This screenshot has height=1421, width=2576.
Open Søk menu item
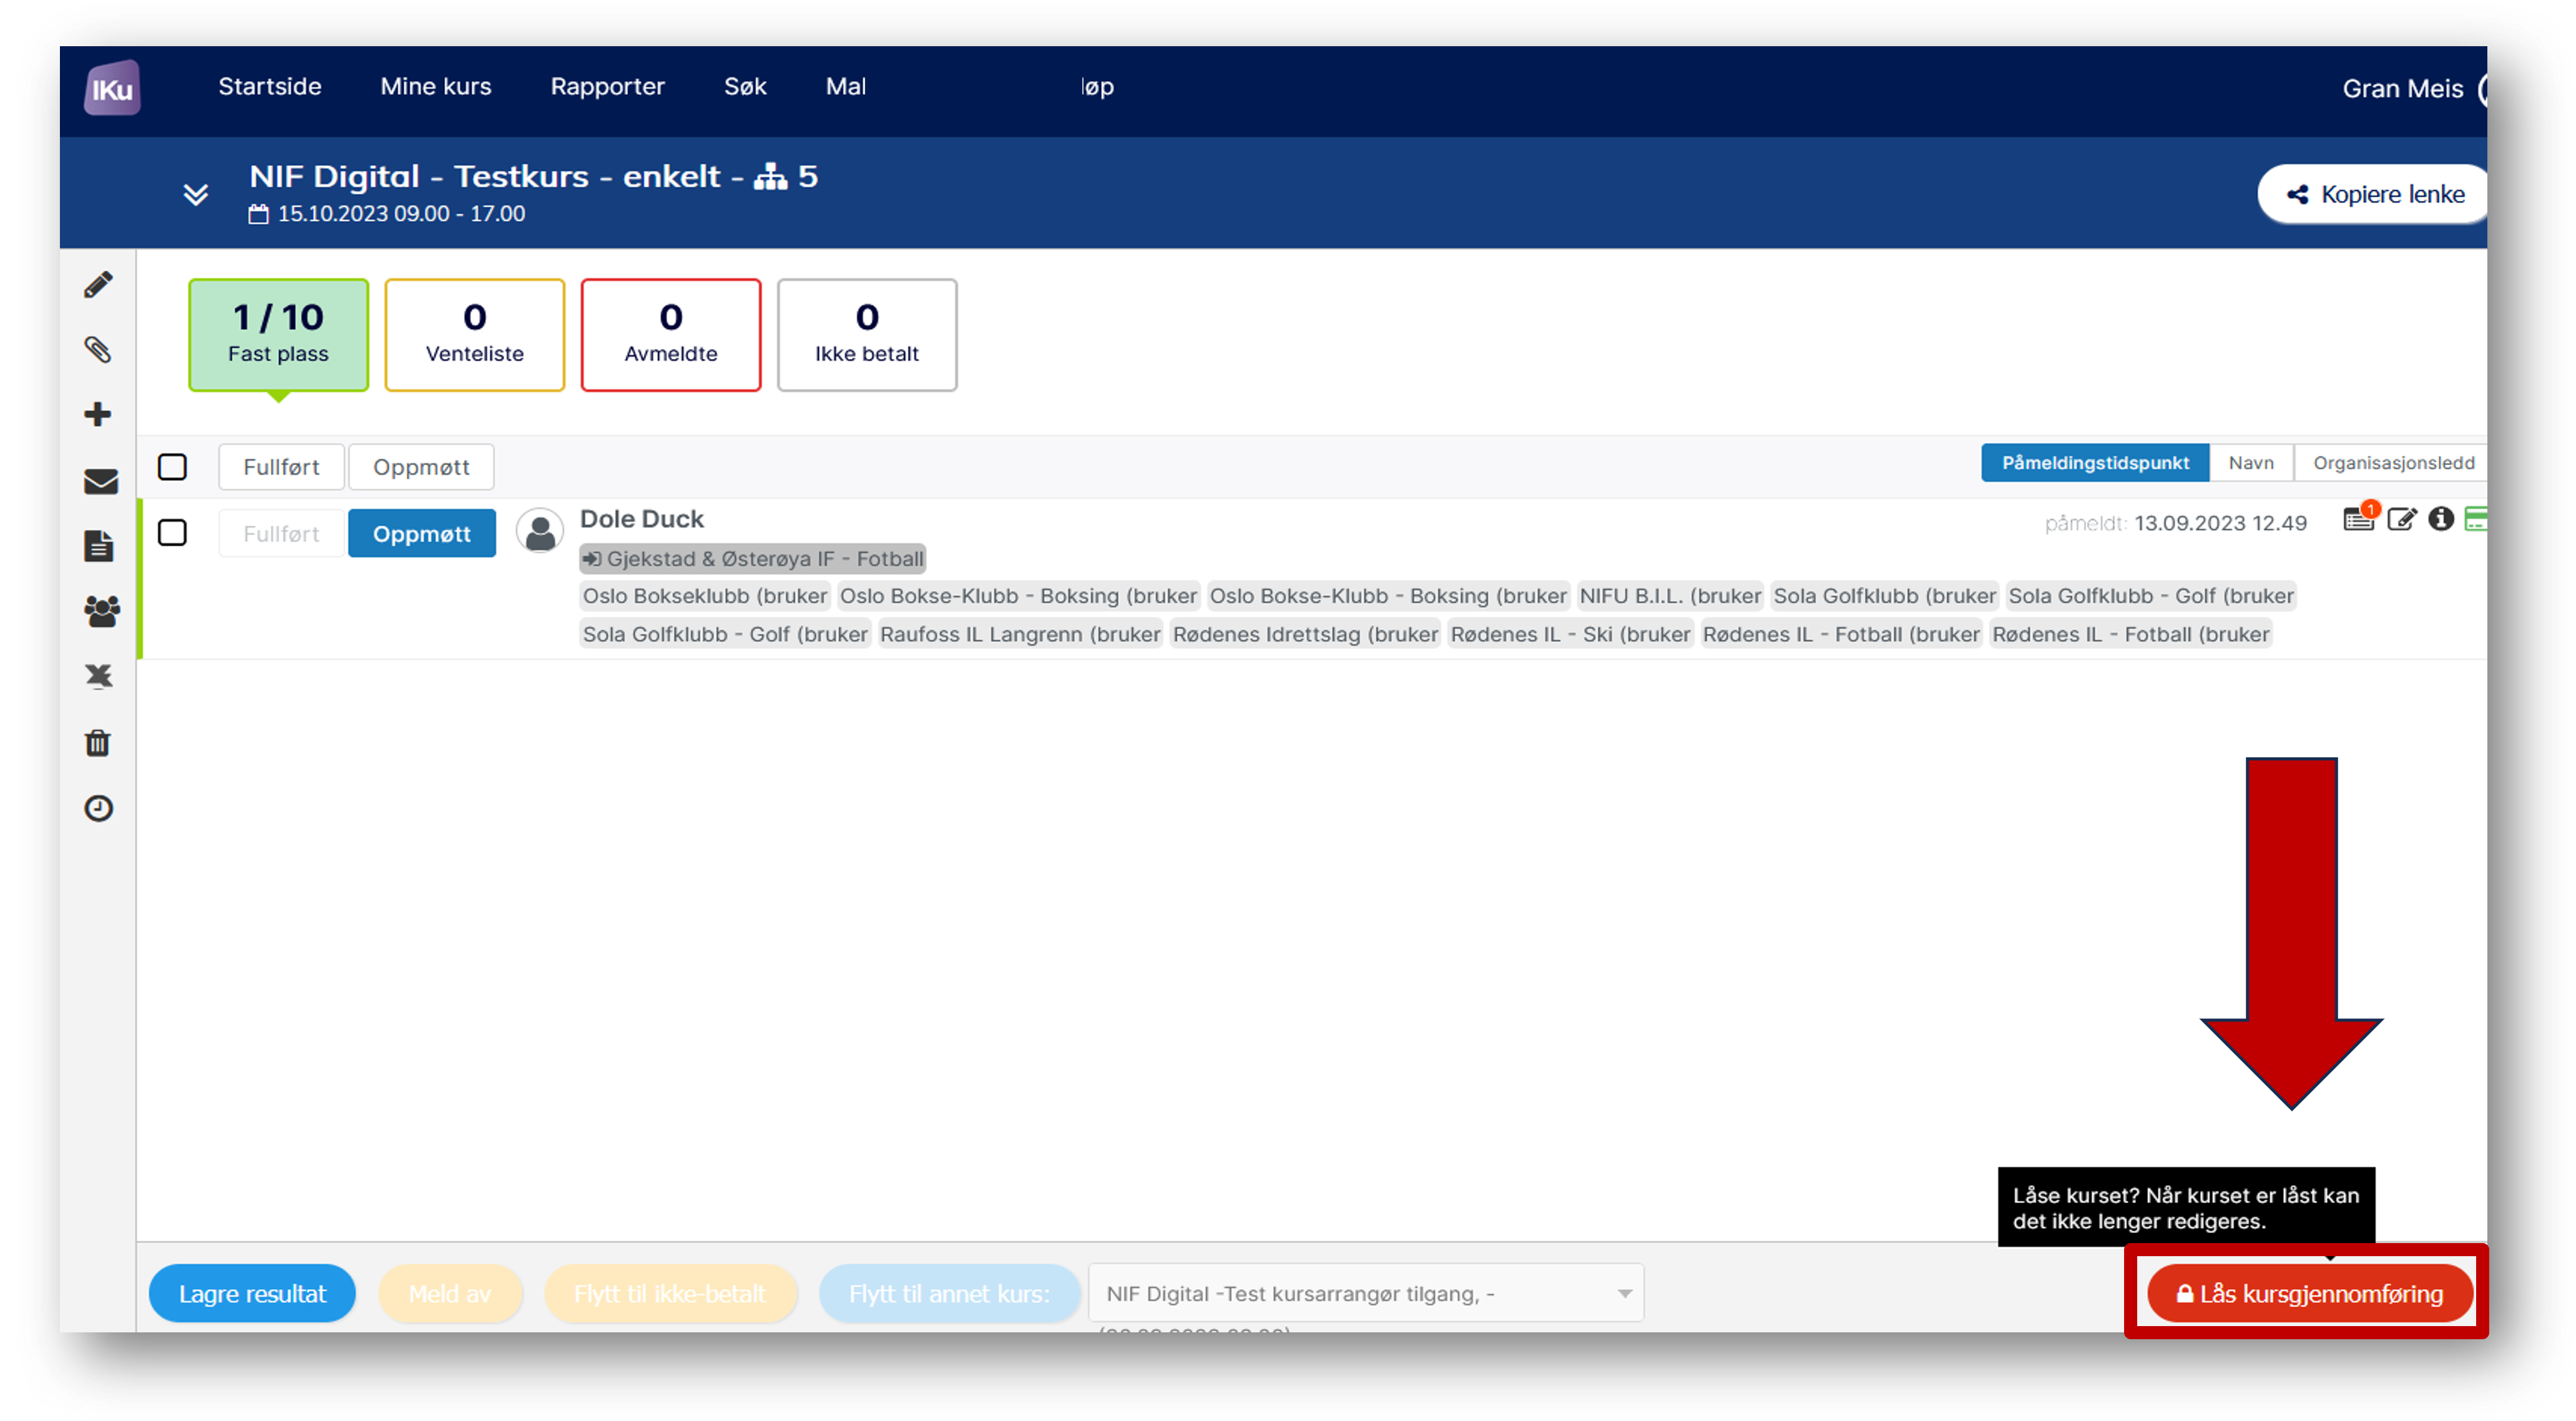point(745,87)
